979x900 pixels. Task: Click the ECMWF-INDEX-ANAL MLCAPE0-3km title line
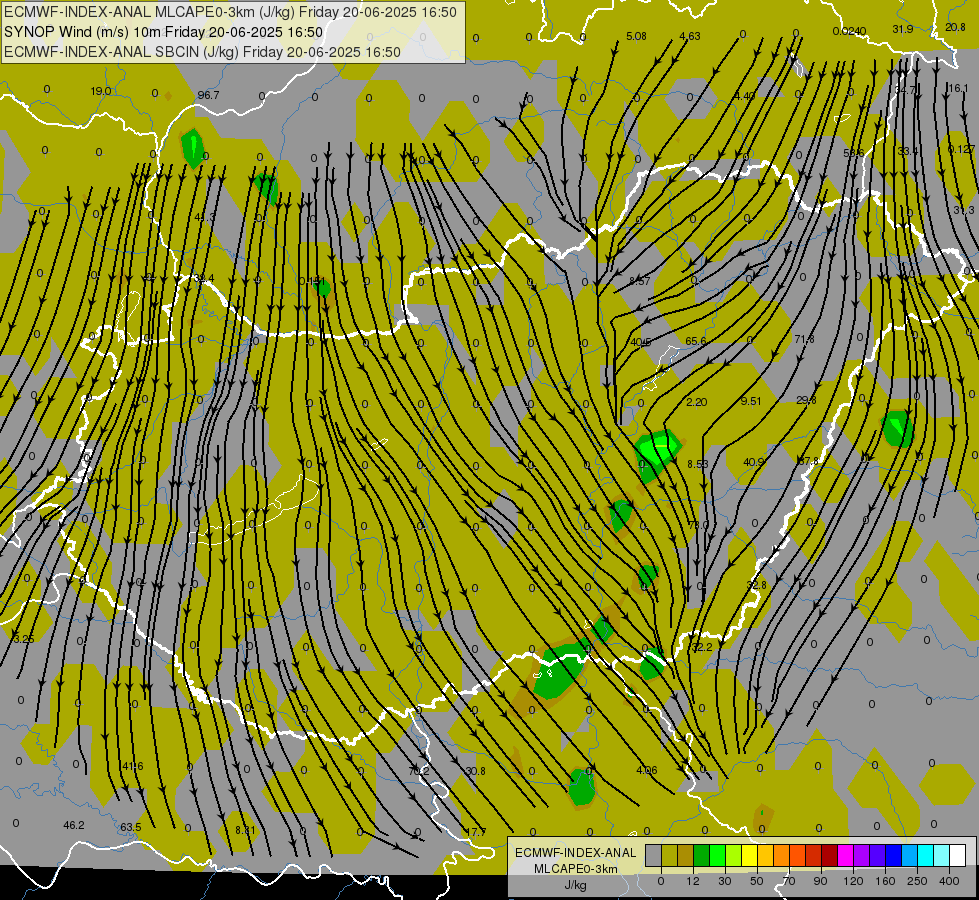[230, 12]
